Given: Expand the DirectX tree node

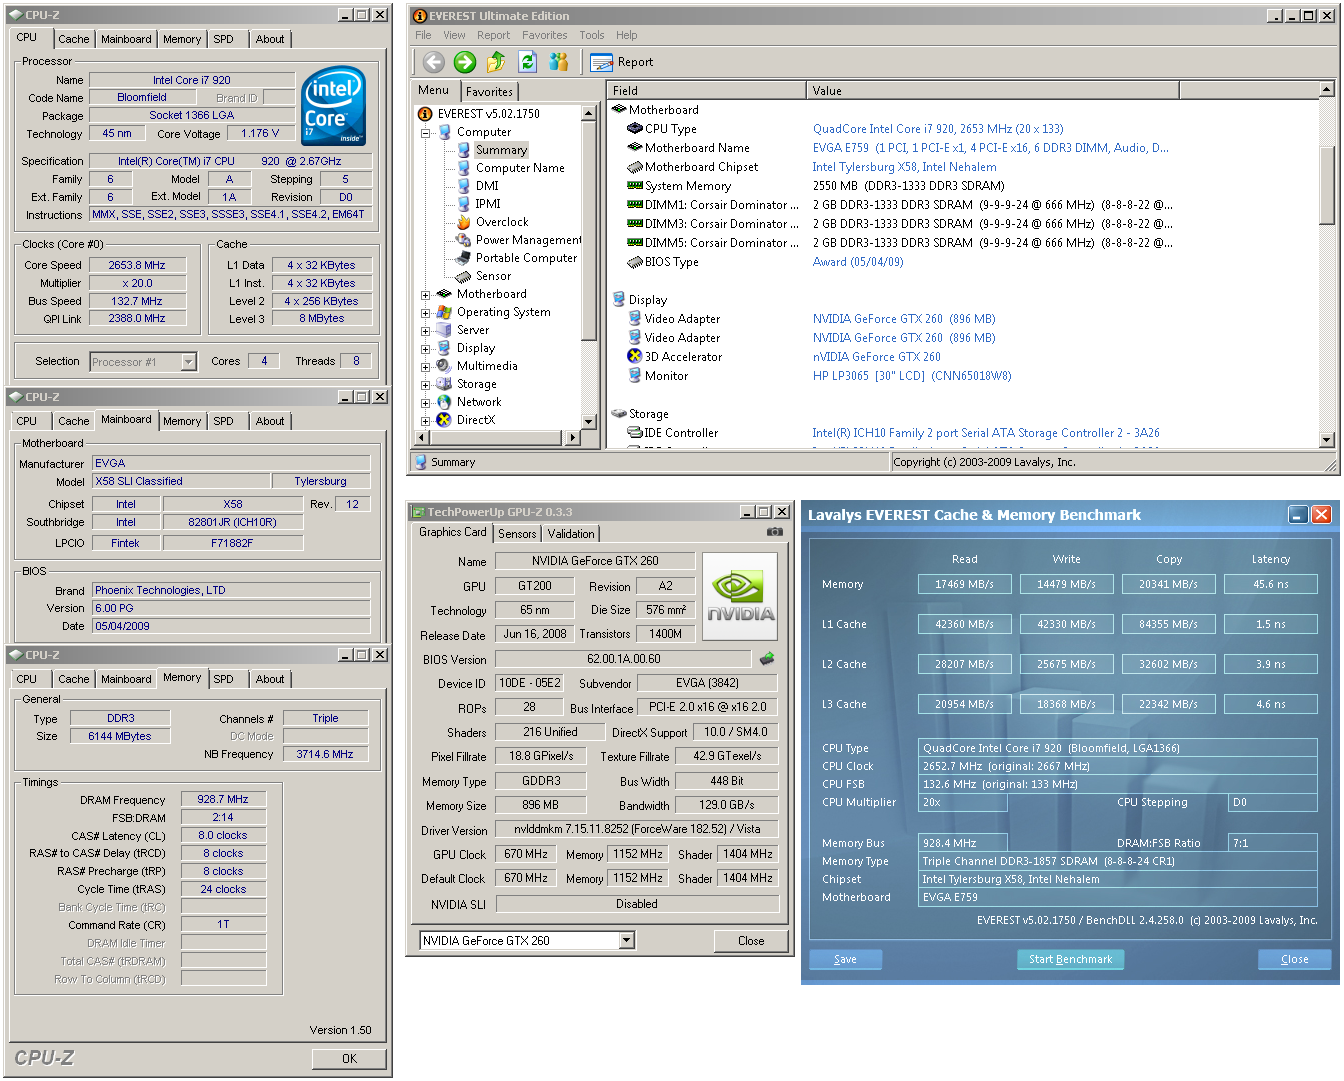Looking at the screenshot, I should (425, 421).
